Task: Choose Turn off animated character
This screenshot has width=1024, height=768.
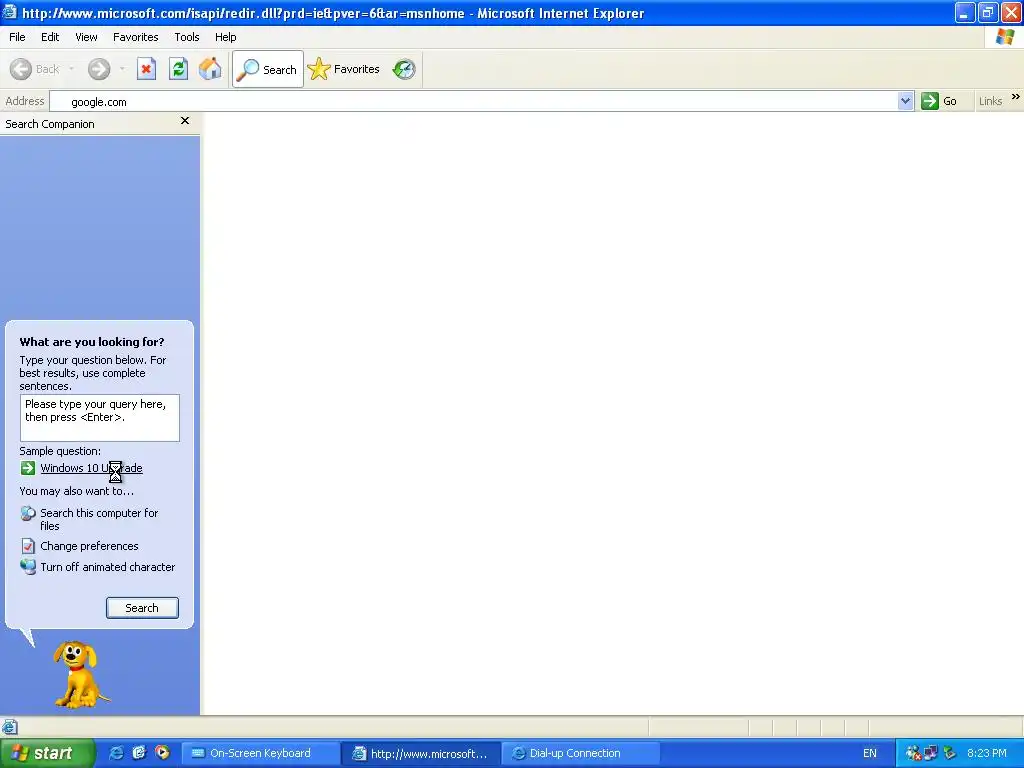Action: pos(108,567)
